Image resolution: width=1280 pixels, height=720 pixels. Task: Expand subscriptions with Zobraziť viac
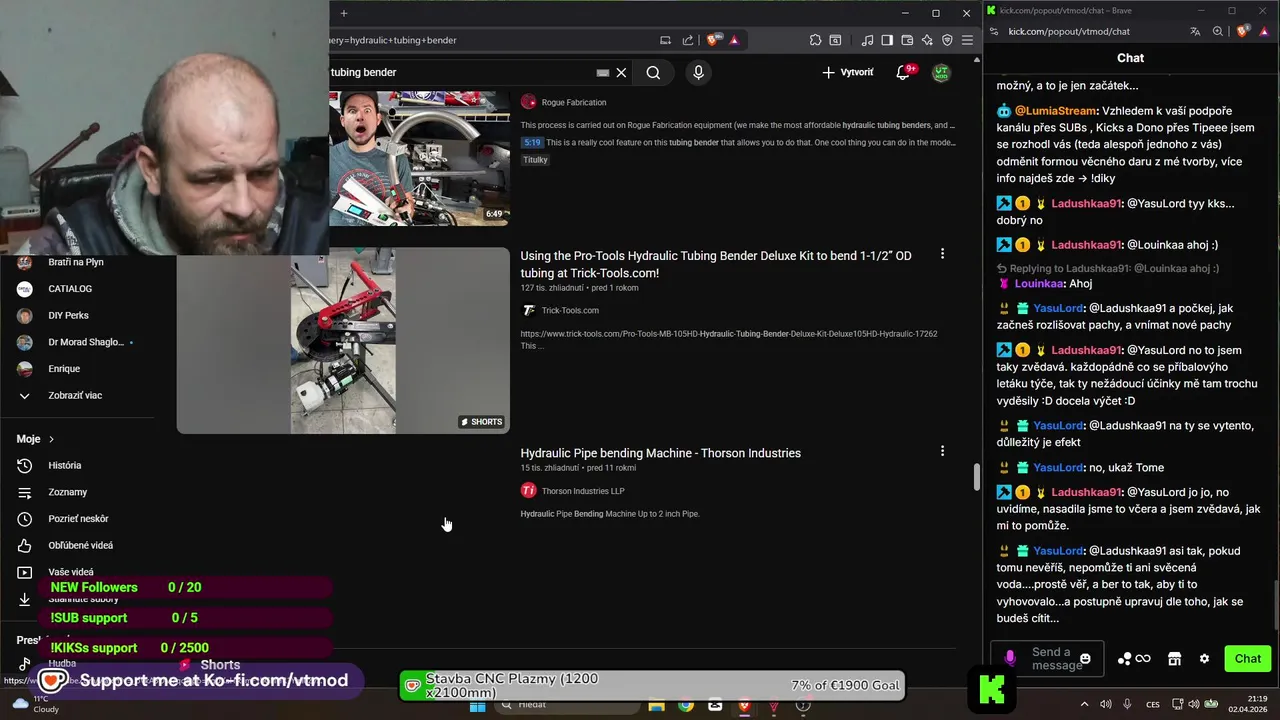(x=75, y=395)
